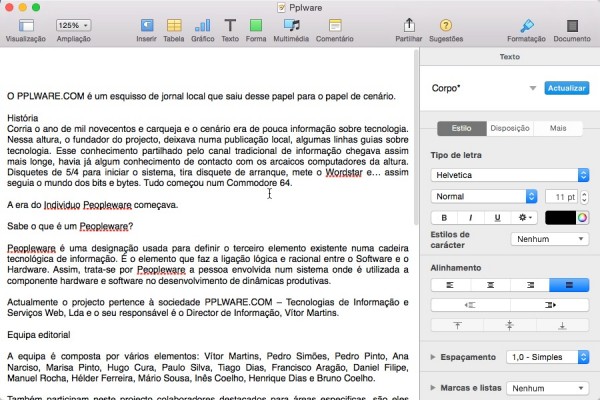Align text to top vertically
The image size is (600, 400).
[457, 325]
